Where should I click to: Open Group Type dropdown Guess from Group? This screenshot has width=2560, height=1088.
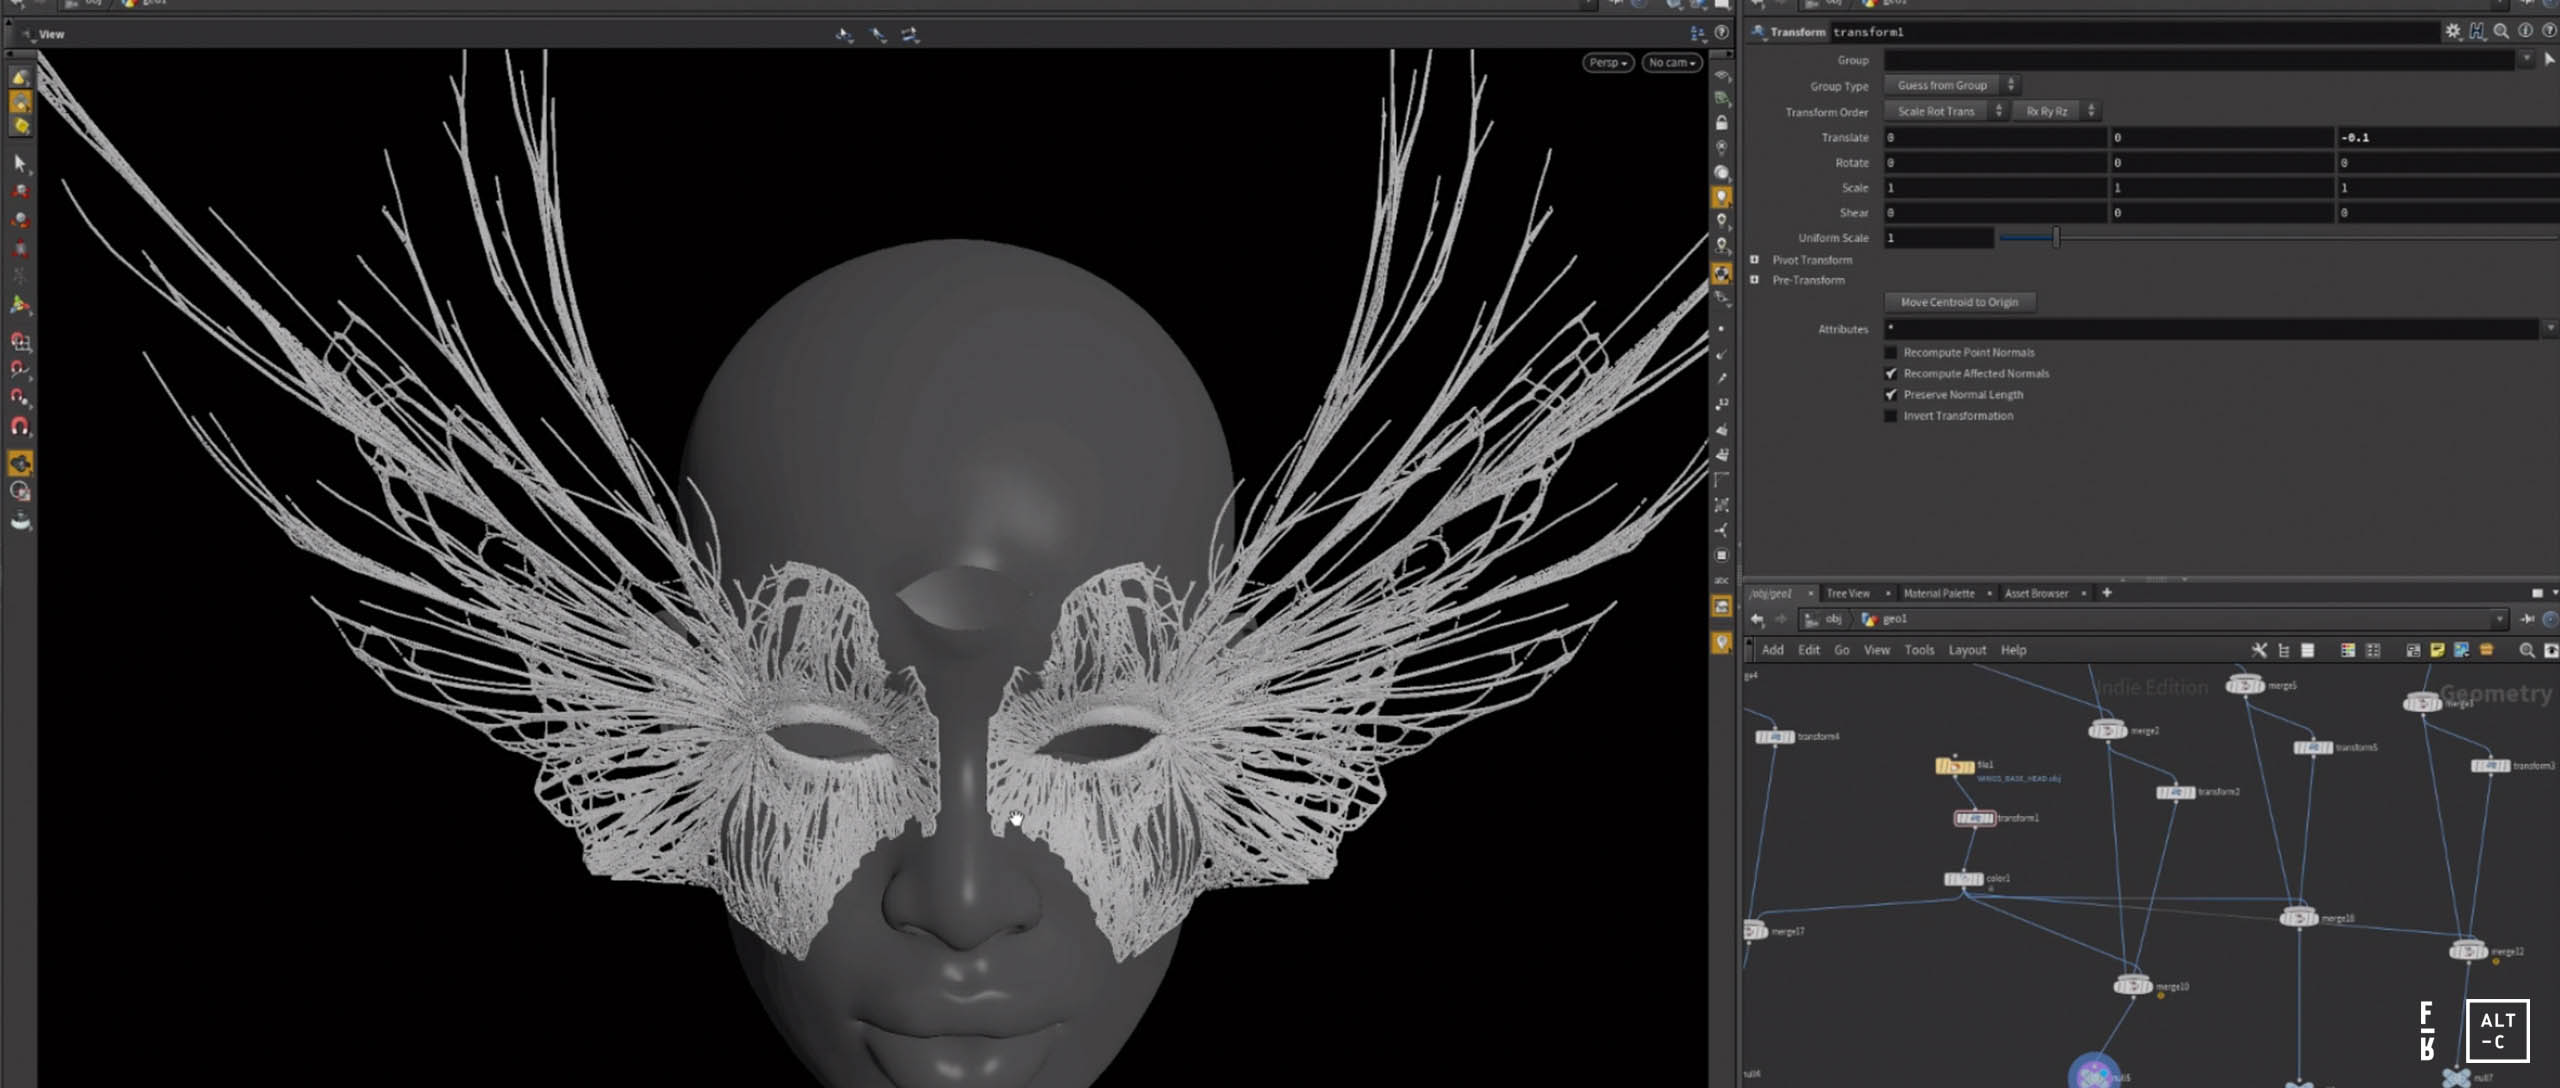click(x=1953, y=86)
